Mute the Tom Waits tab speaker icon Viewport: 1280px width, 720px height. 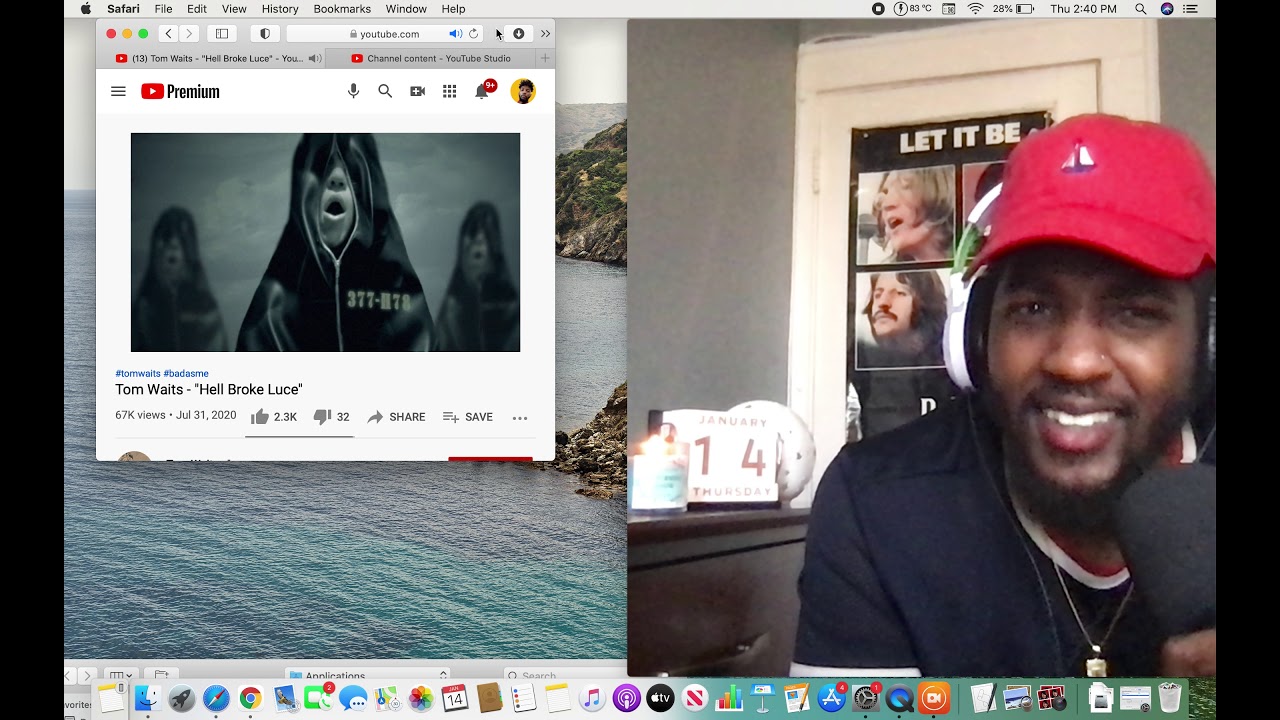coord(314,59)
